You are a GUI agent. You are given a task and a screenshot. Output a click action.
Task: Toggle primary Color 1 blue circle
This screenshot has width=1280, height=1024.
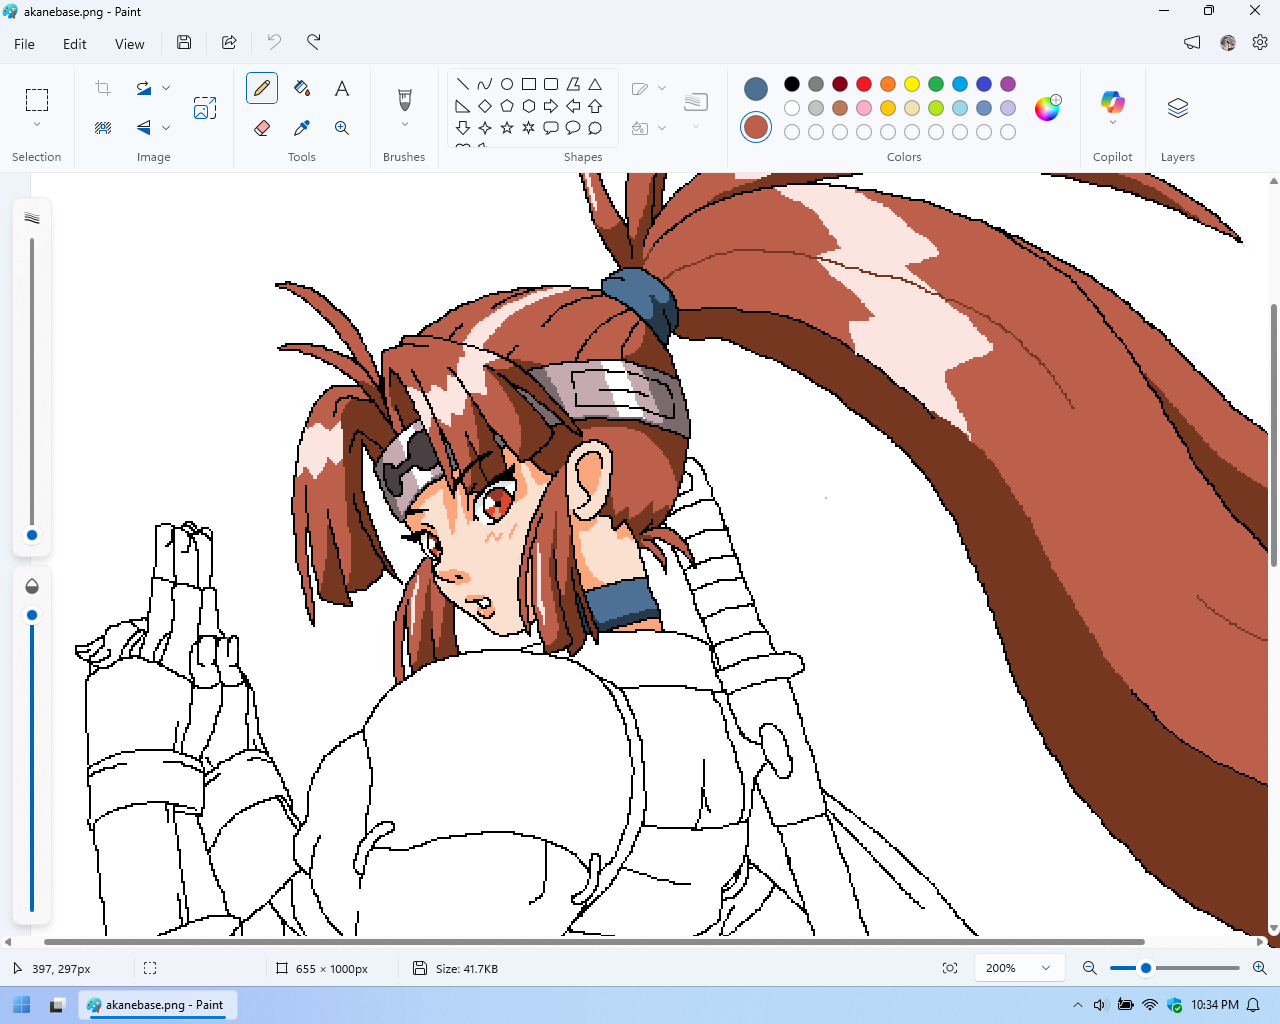coord(756,89)
